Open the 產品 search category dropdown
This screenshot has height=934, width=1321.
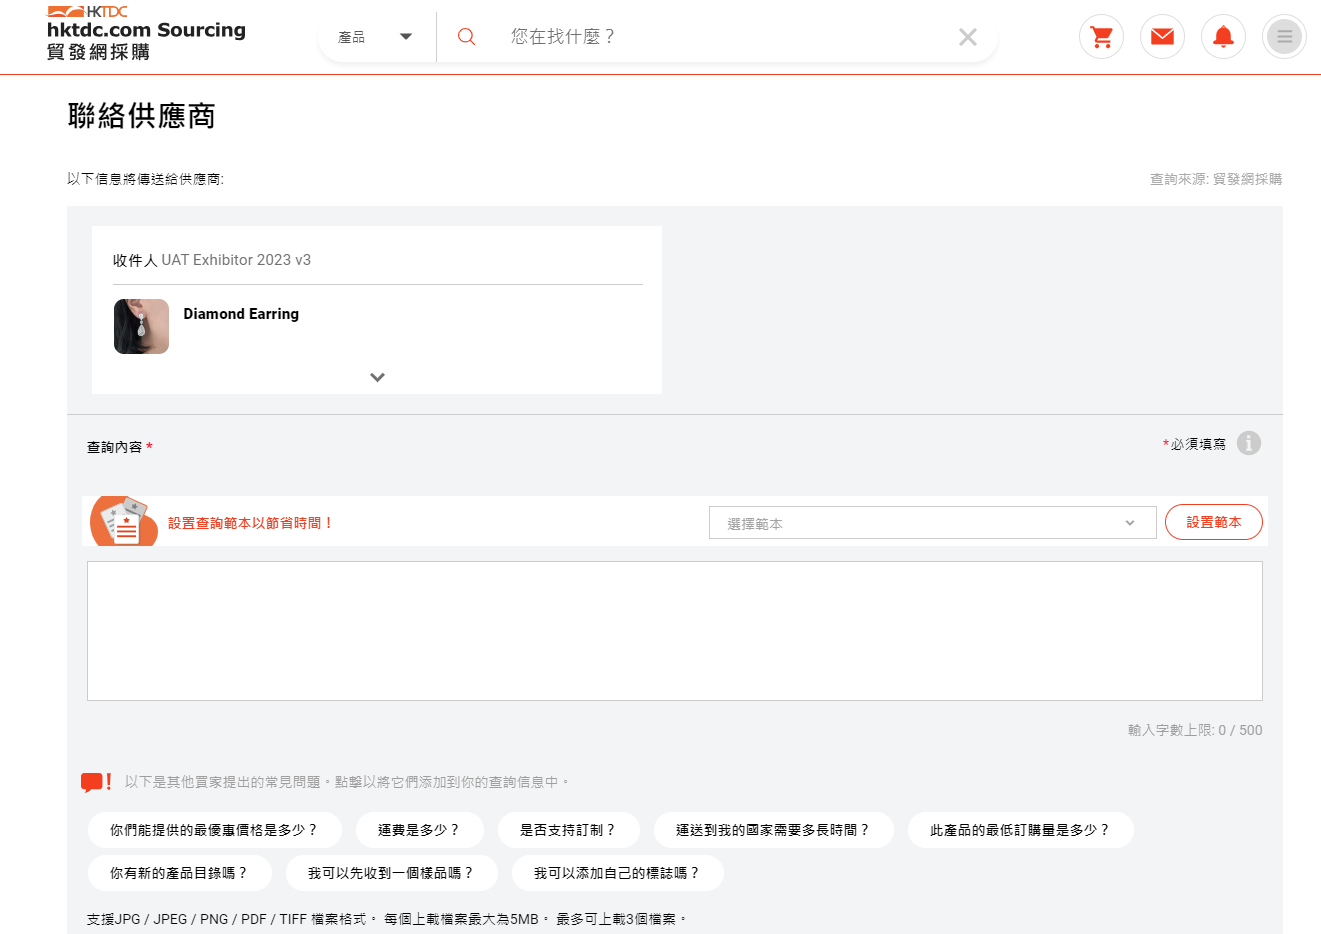point(375,37)
